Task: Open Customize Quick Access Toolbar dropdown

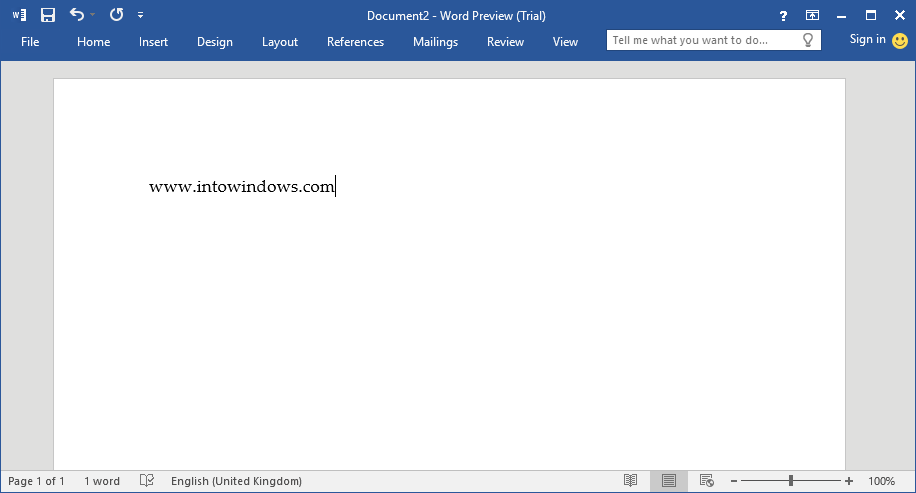Action: click(x=140, y=15)
